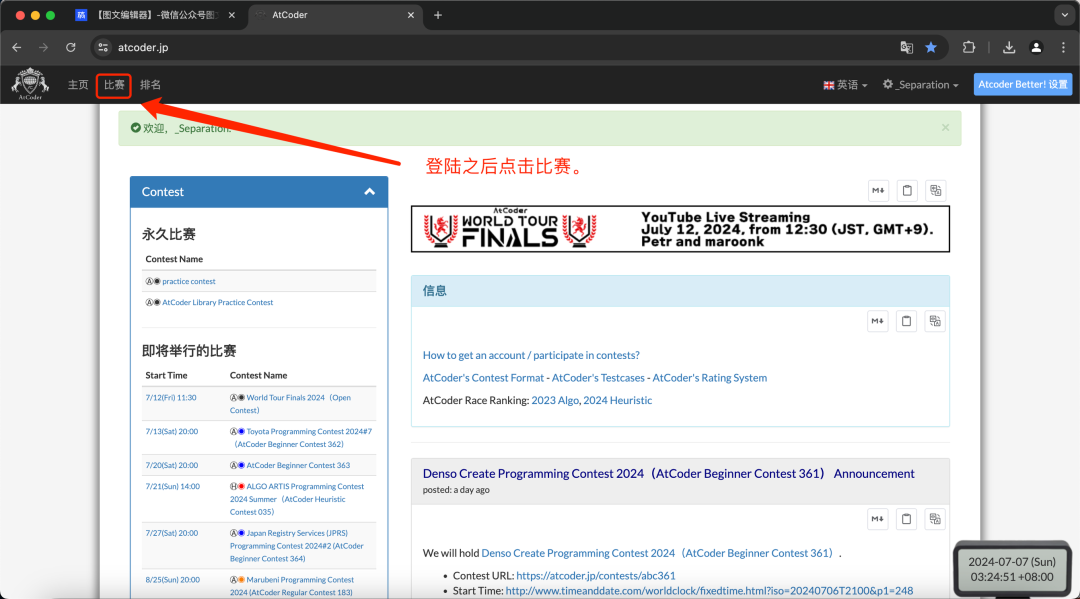Dismiss the green welcome banner with the ×
1080x599 pixels.
click(945, 128)
